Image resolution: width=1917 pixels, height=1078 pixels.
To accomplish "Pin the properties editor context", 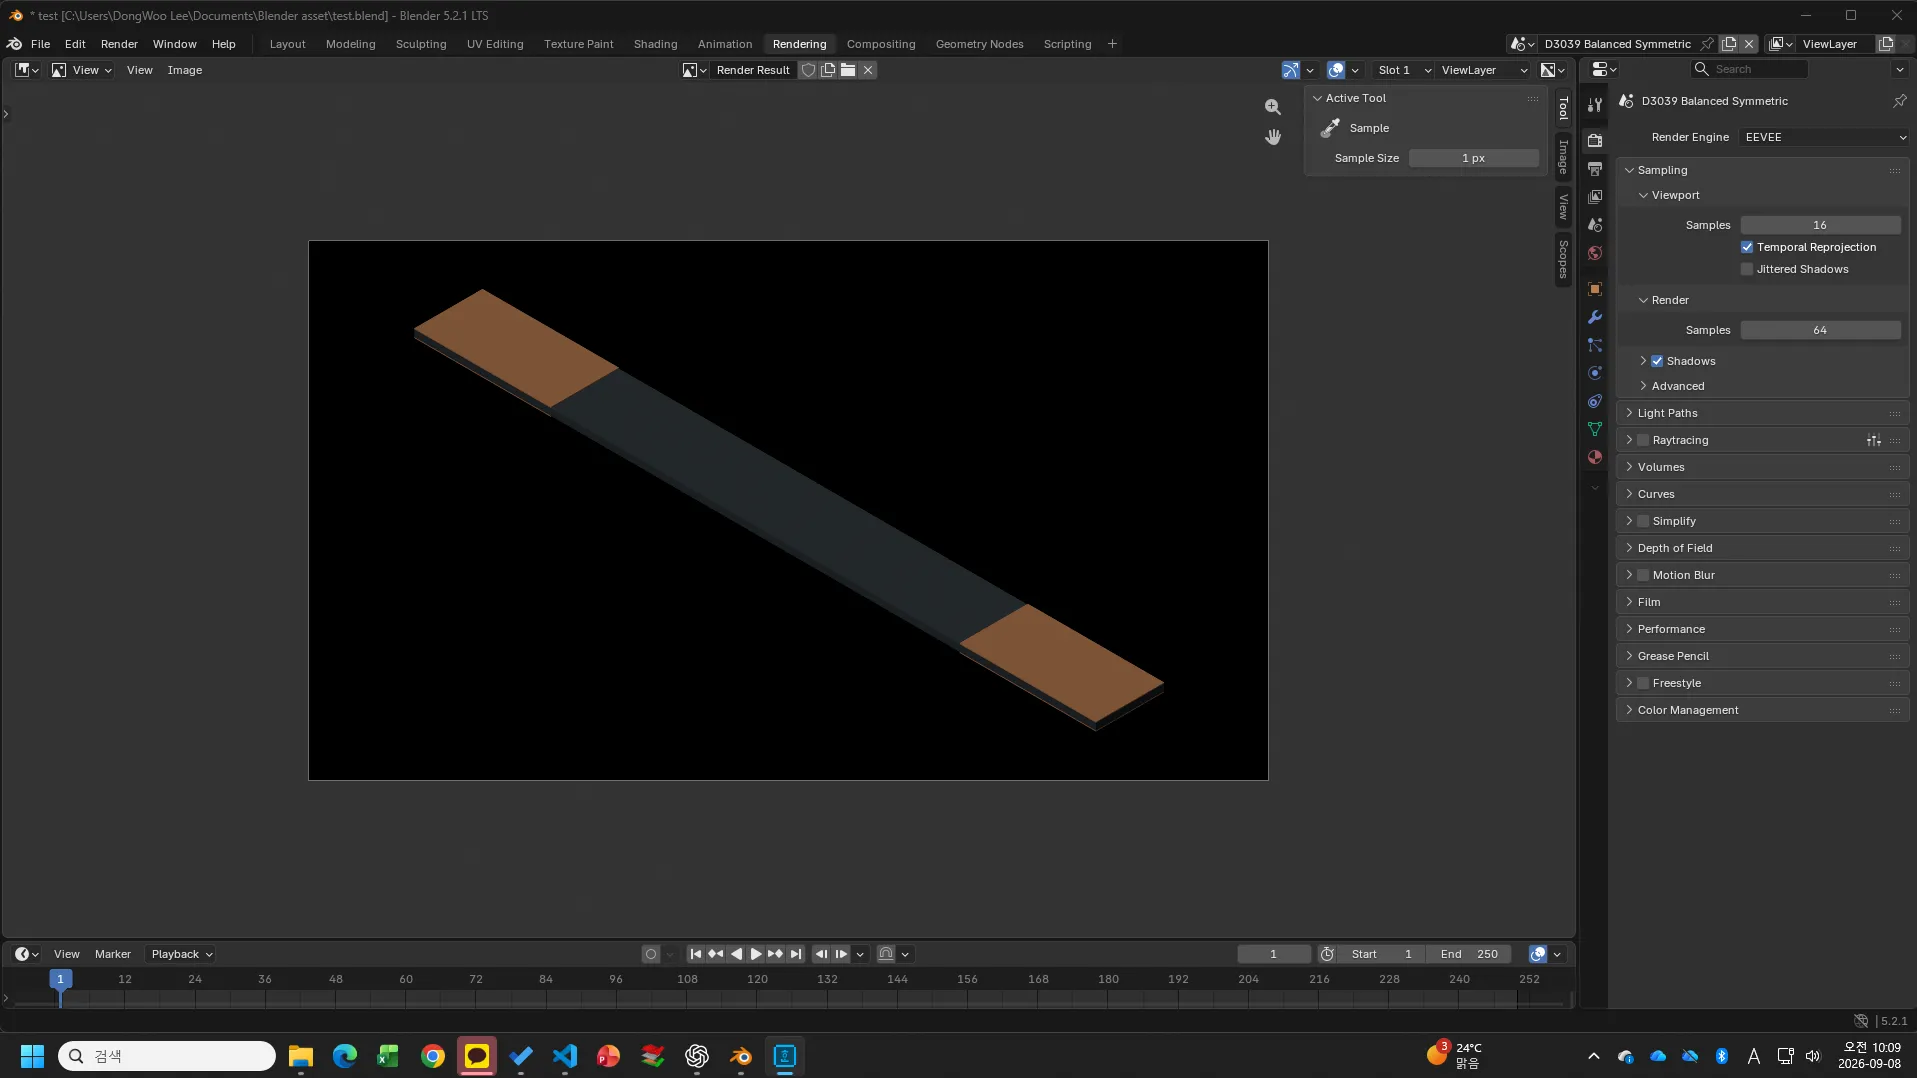I will click(x=1899, y=101).
